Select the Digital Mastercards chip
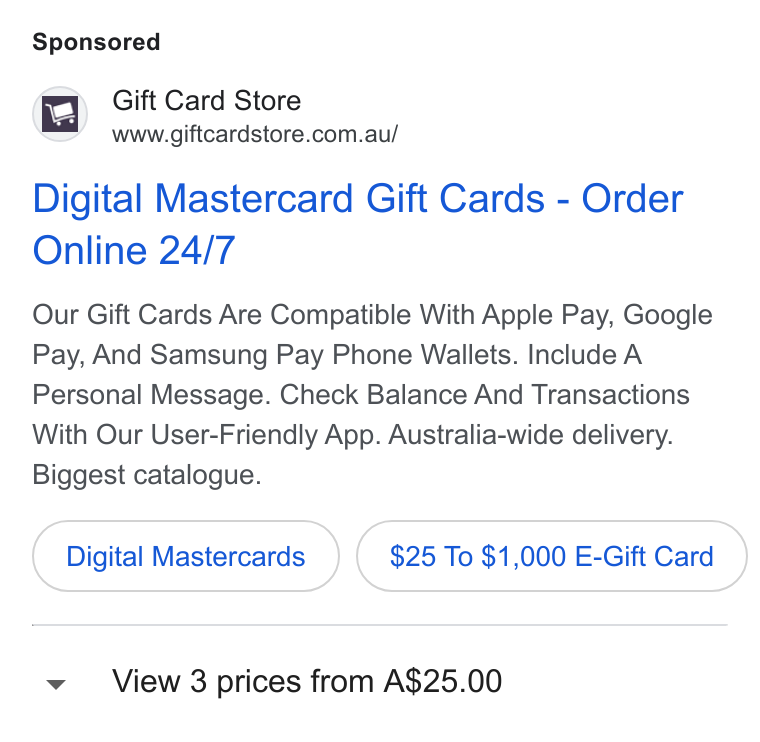760x742 pixels. [186, 556]
